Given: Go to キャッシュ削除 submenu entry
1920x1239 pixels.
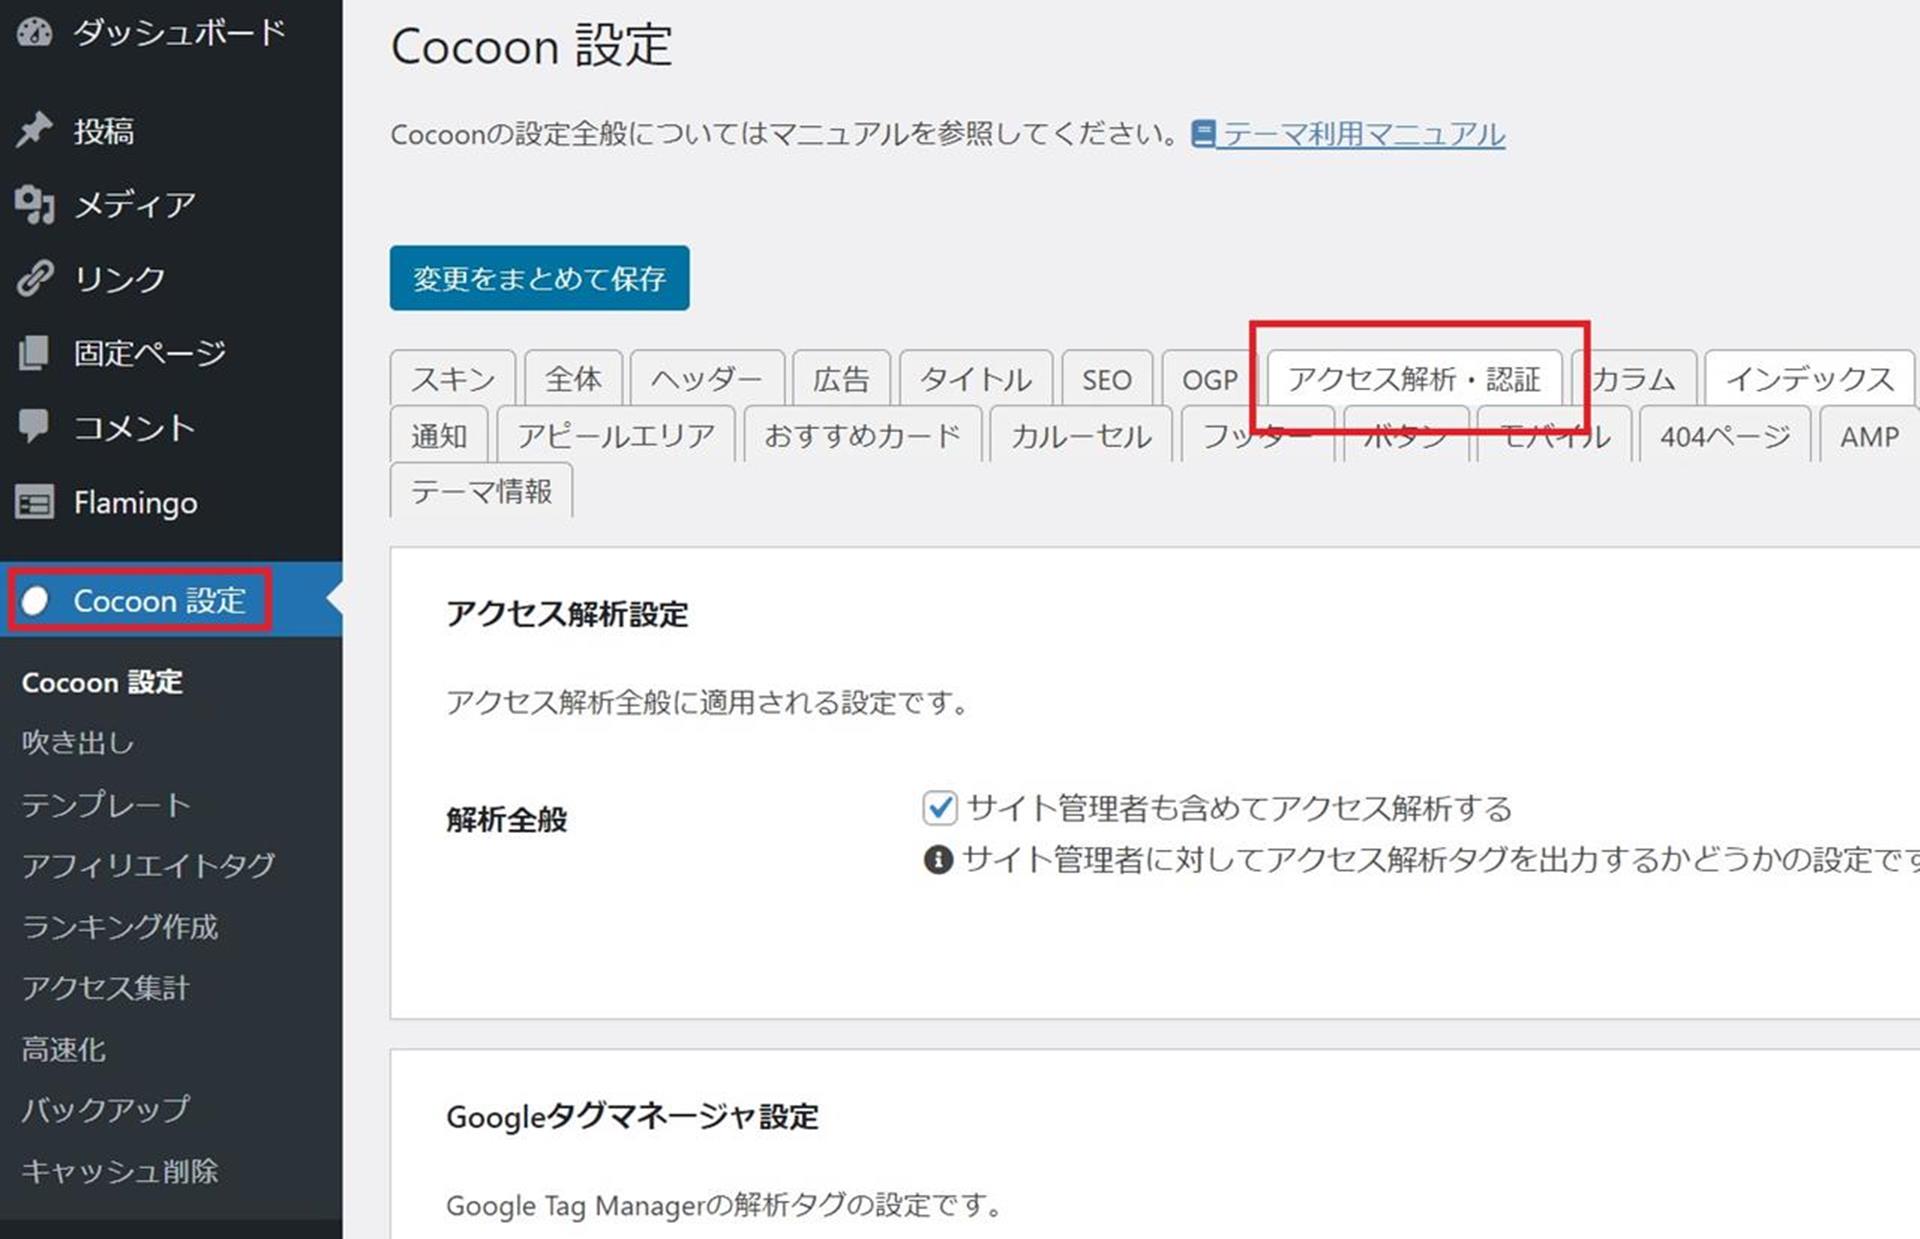Looking at the screenshot, I should (120, 1171).
